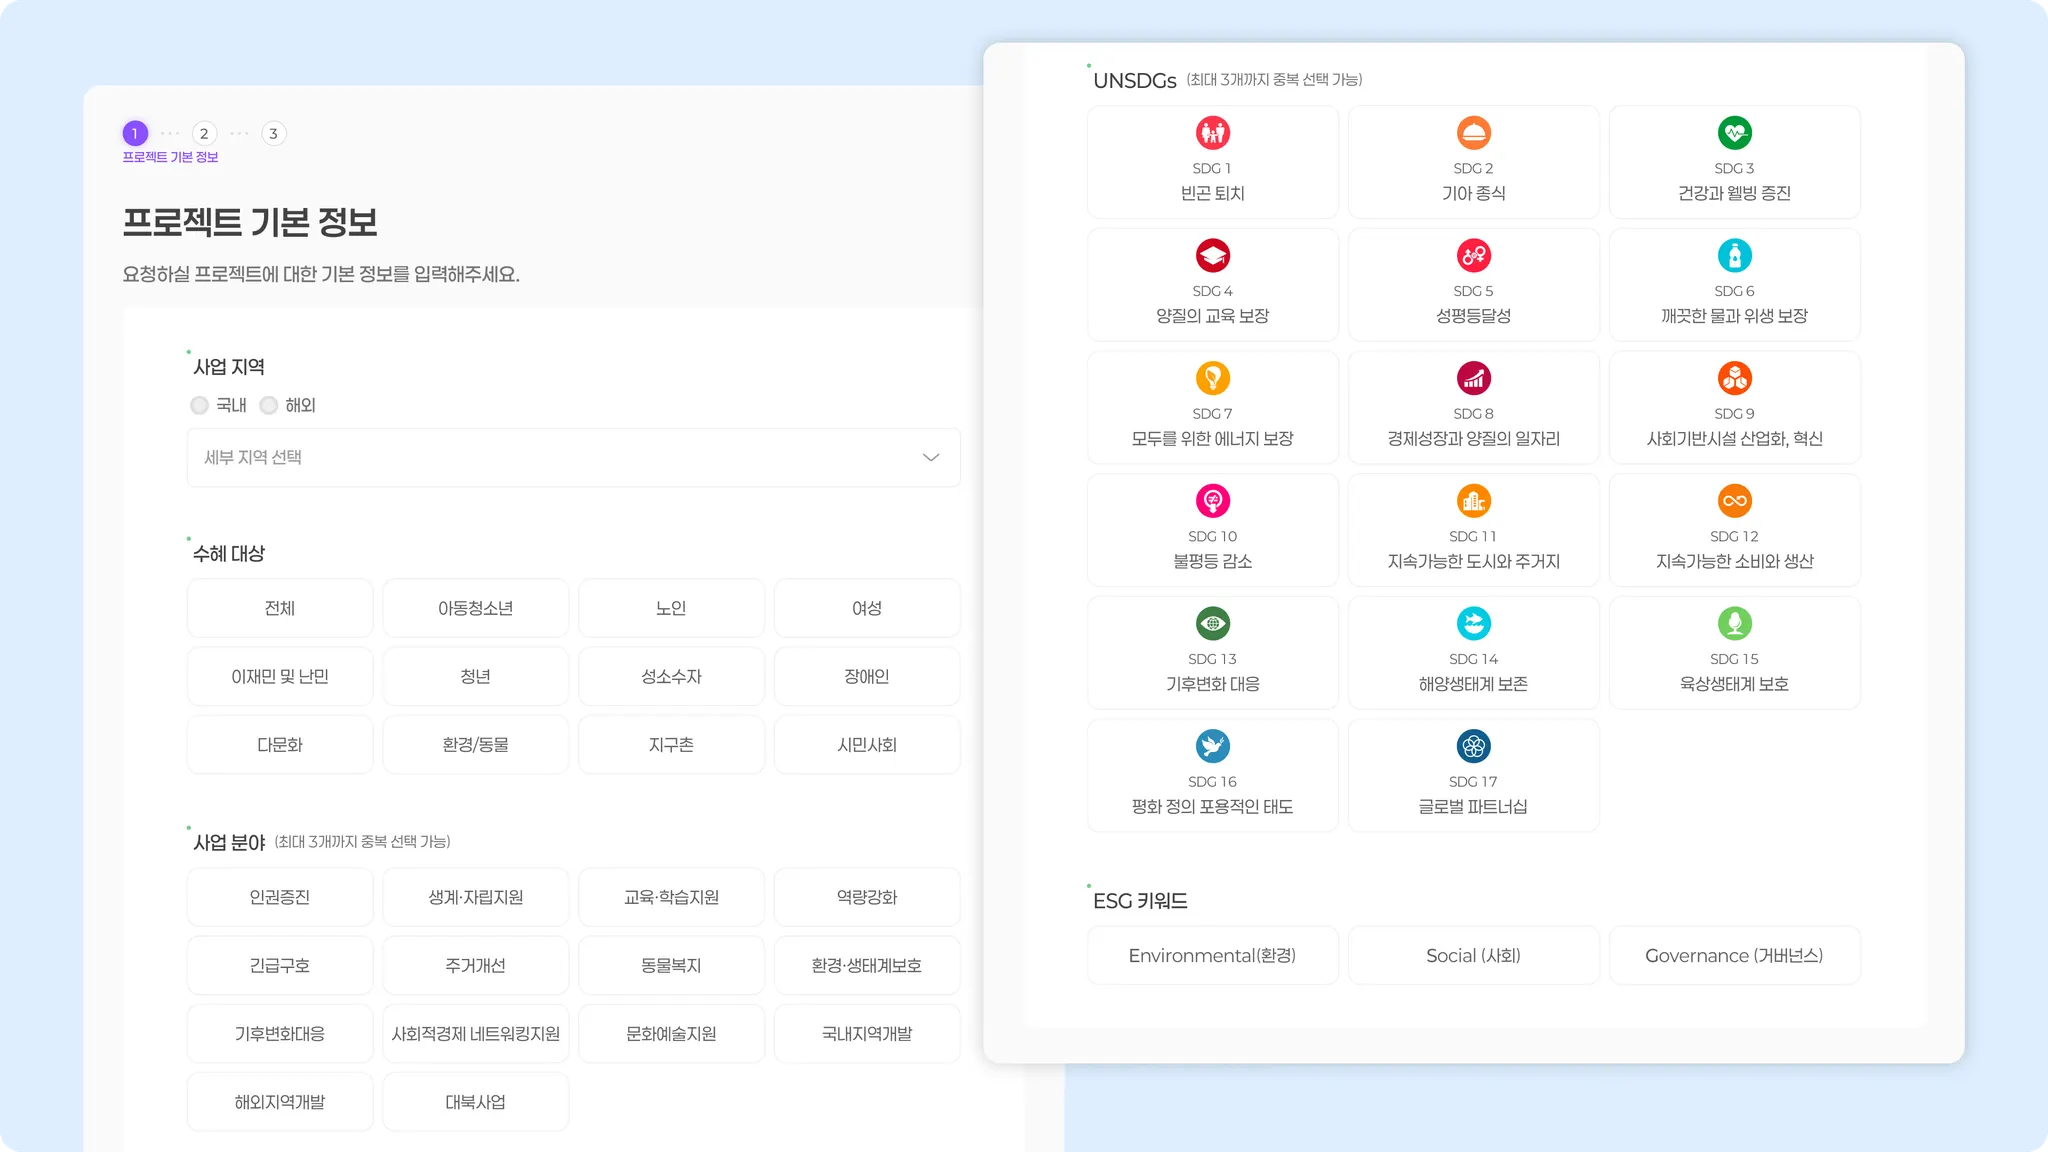This screenshot has height=1152, width=2048.
Task: Select the 대북사업 field option
Action: pyautogui.click(x=475, y=1101)
